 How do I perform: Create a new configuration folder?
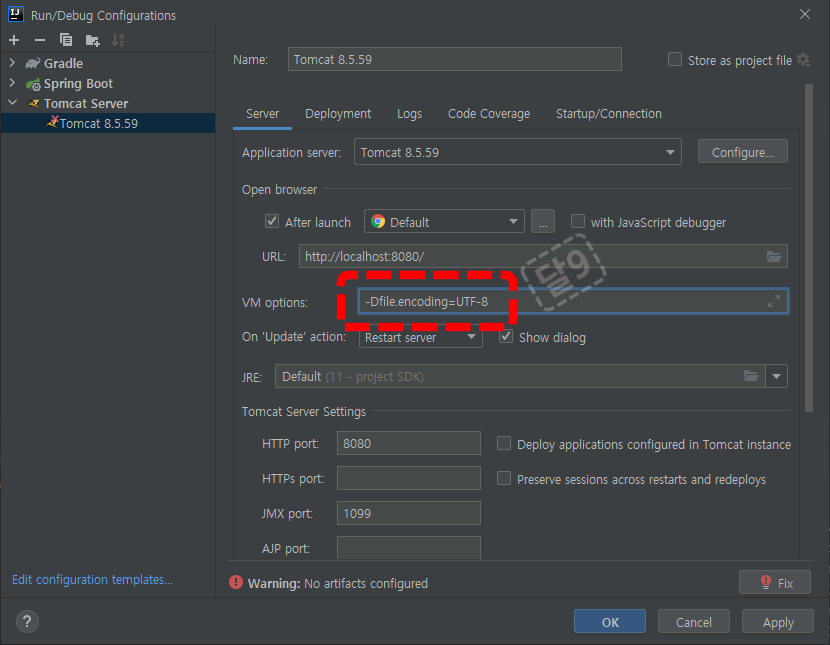coord(93,40)
